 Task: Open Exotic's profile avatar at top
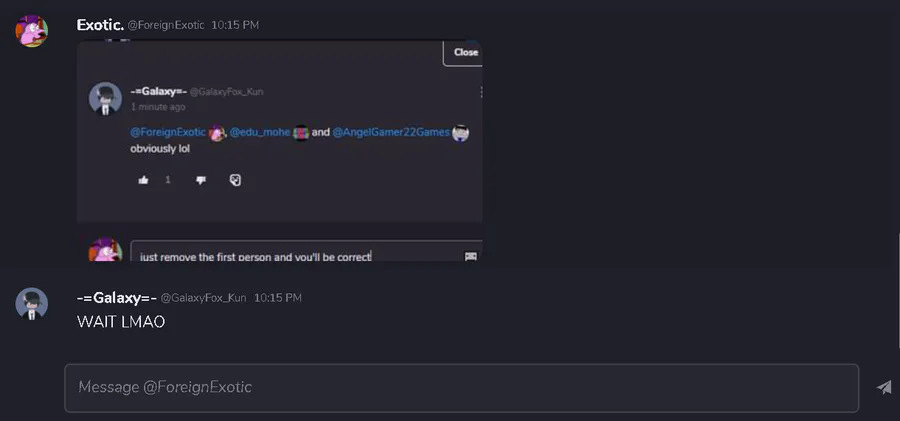click(x=32, y=31)
